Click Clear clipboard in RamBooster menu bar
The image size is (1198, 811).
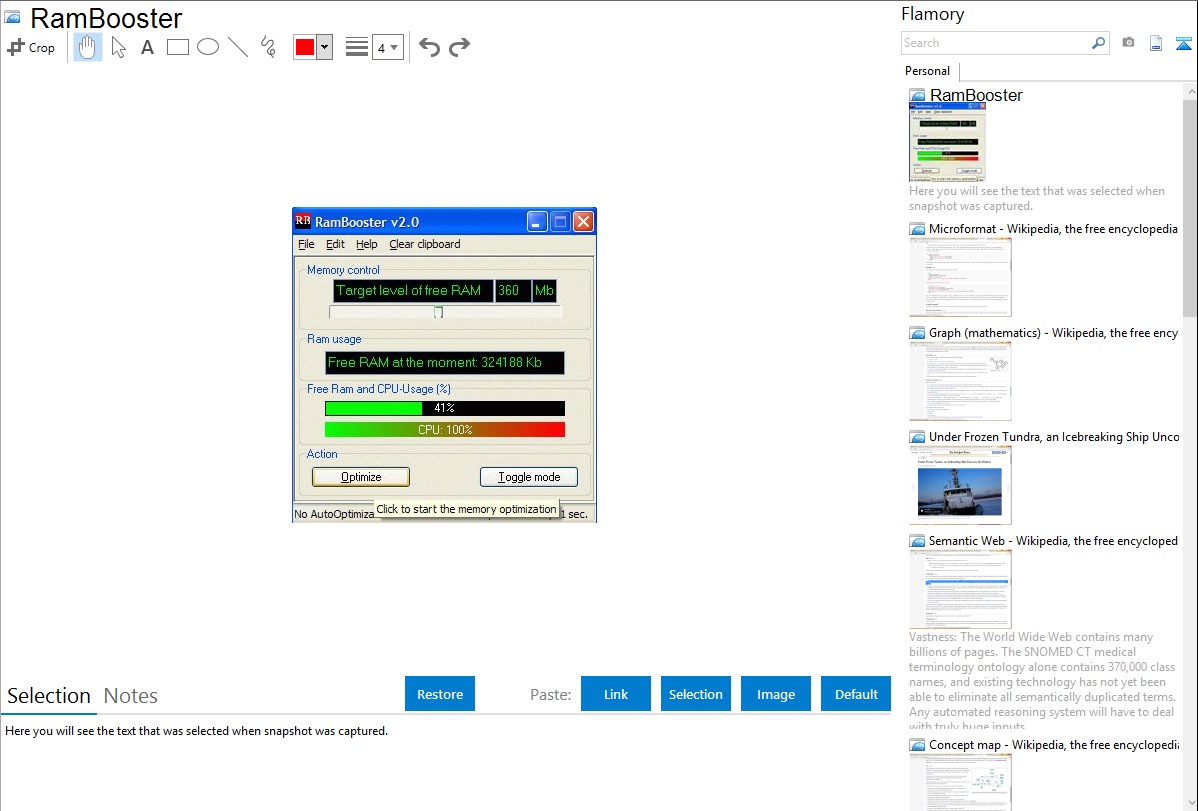tap(425, 245)
